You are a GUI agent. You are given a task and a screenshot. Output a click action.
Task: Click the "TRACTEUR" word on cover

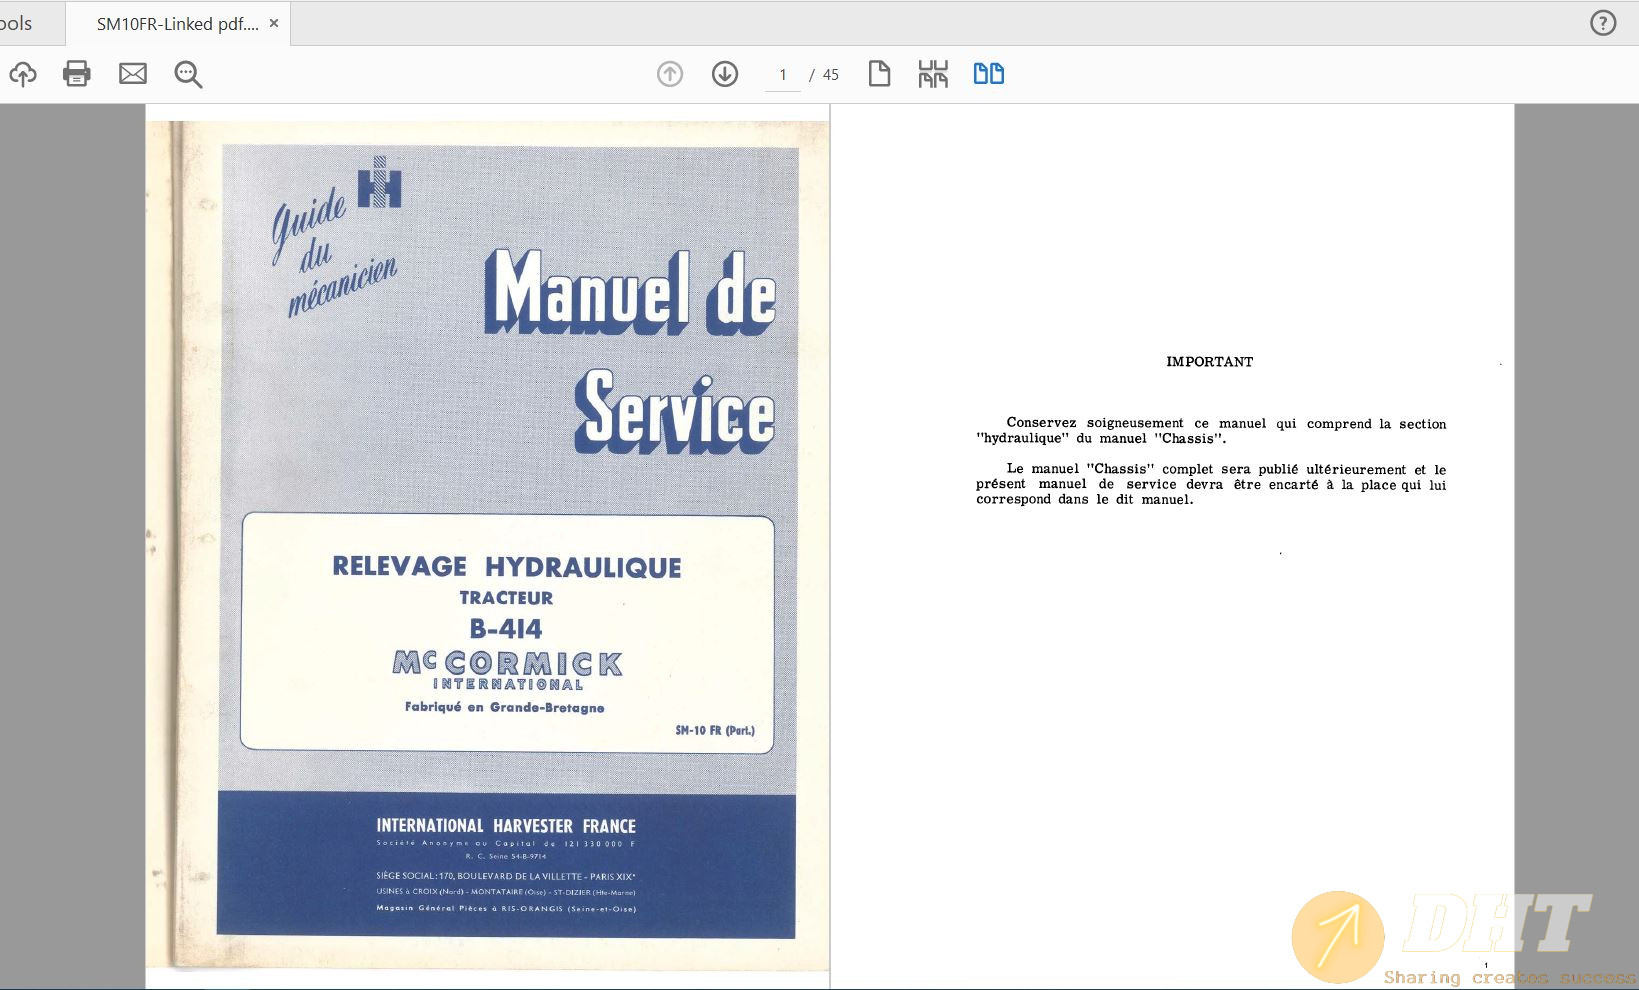point(506,598)
